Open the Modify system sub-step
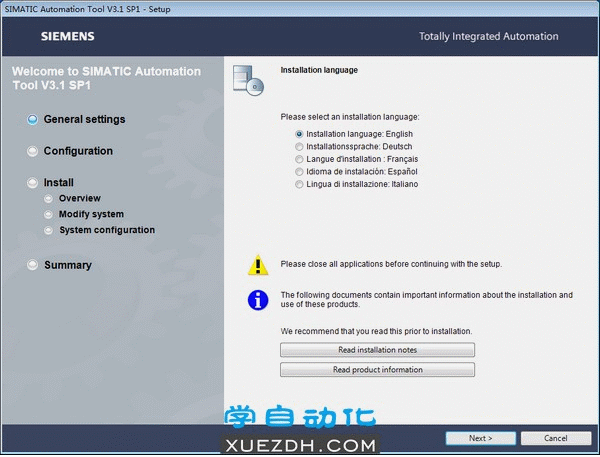This screenshot has width=600, height=457. pos(91,214)
